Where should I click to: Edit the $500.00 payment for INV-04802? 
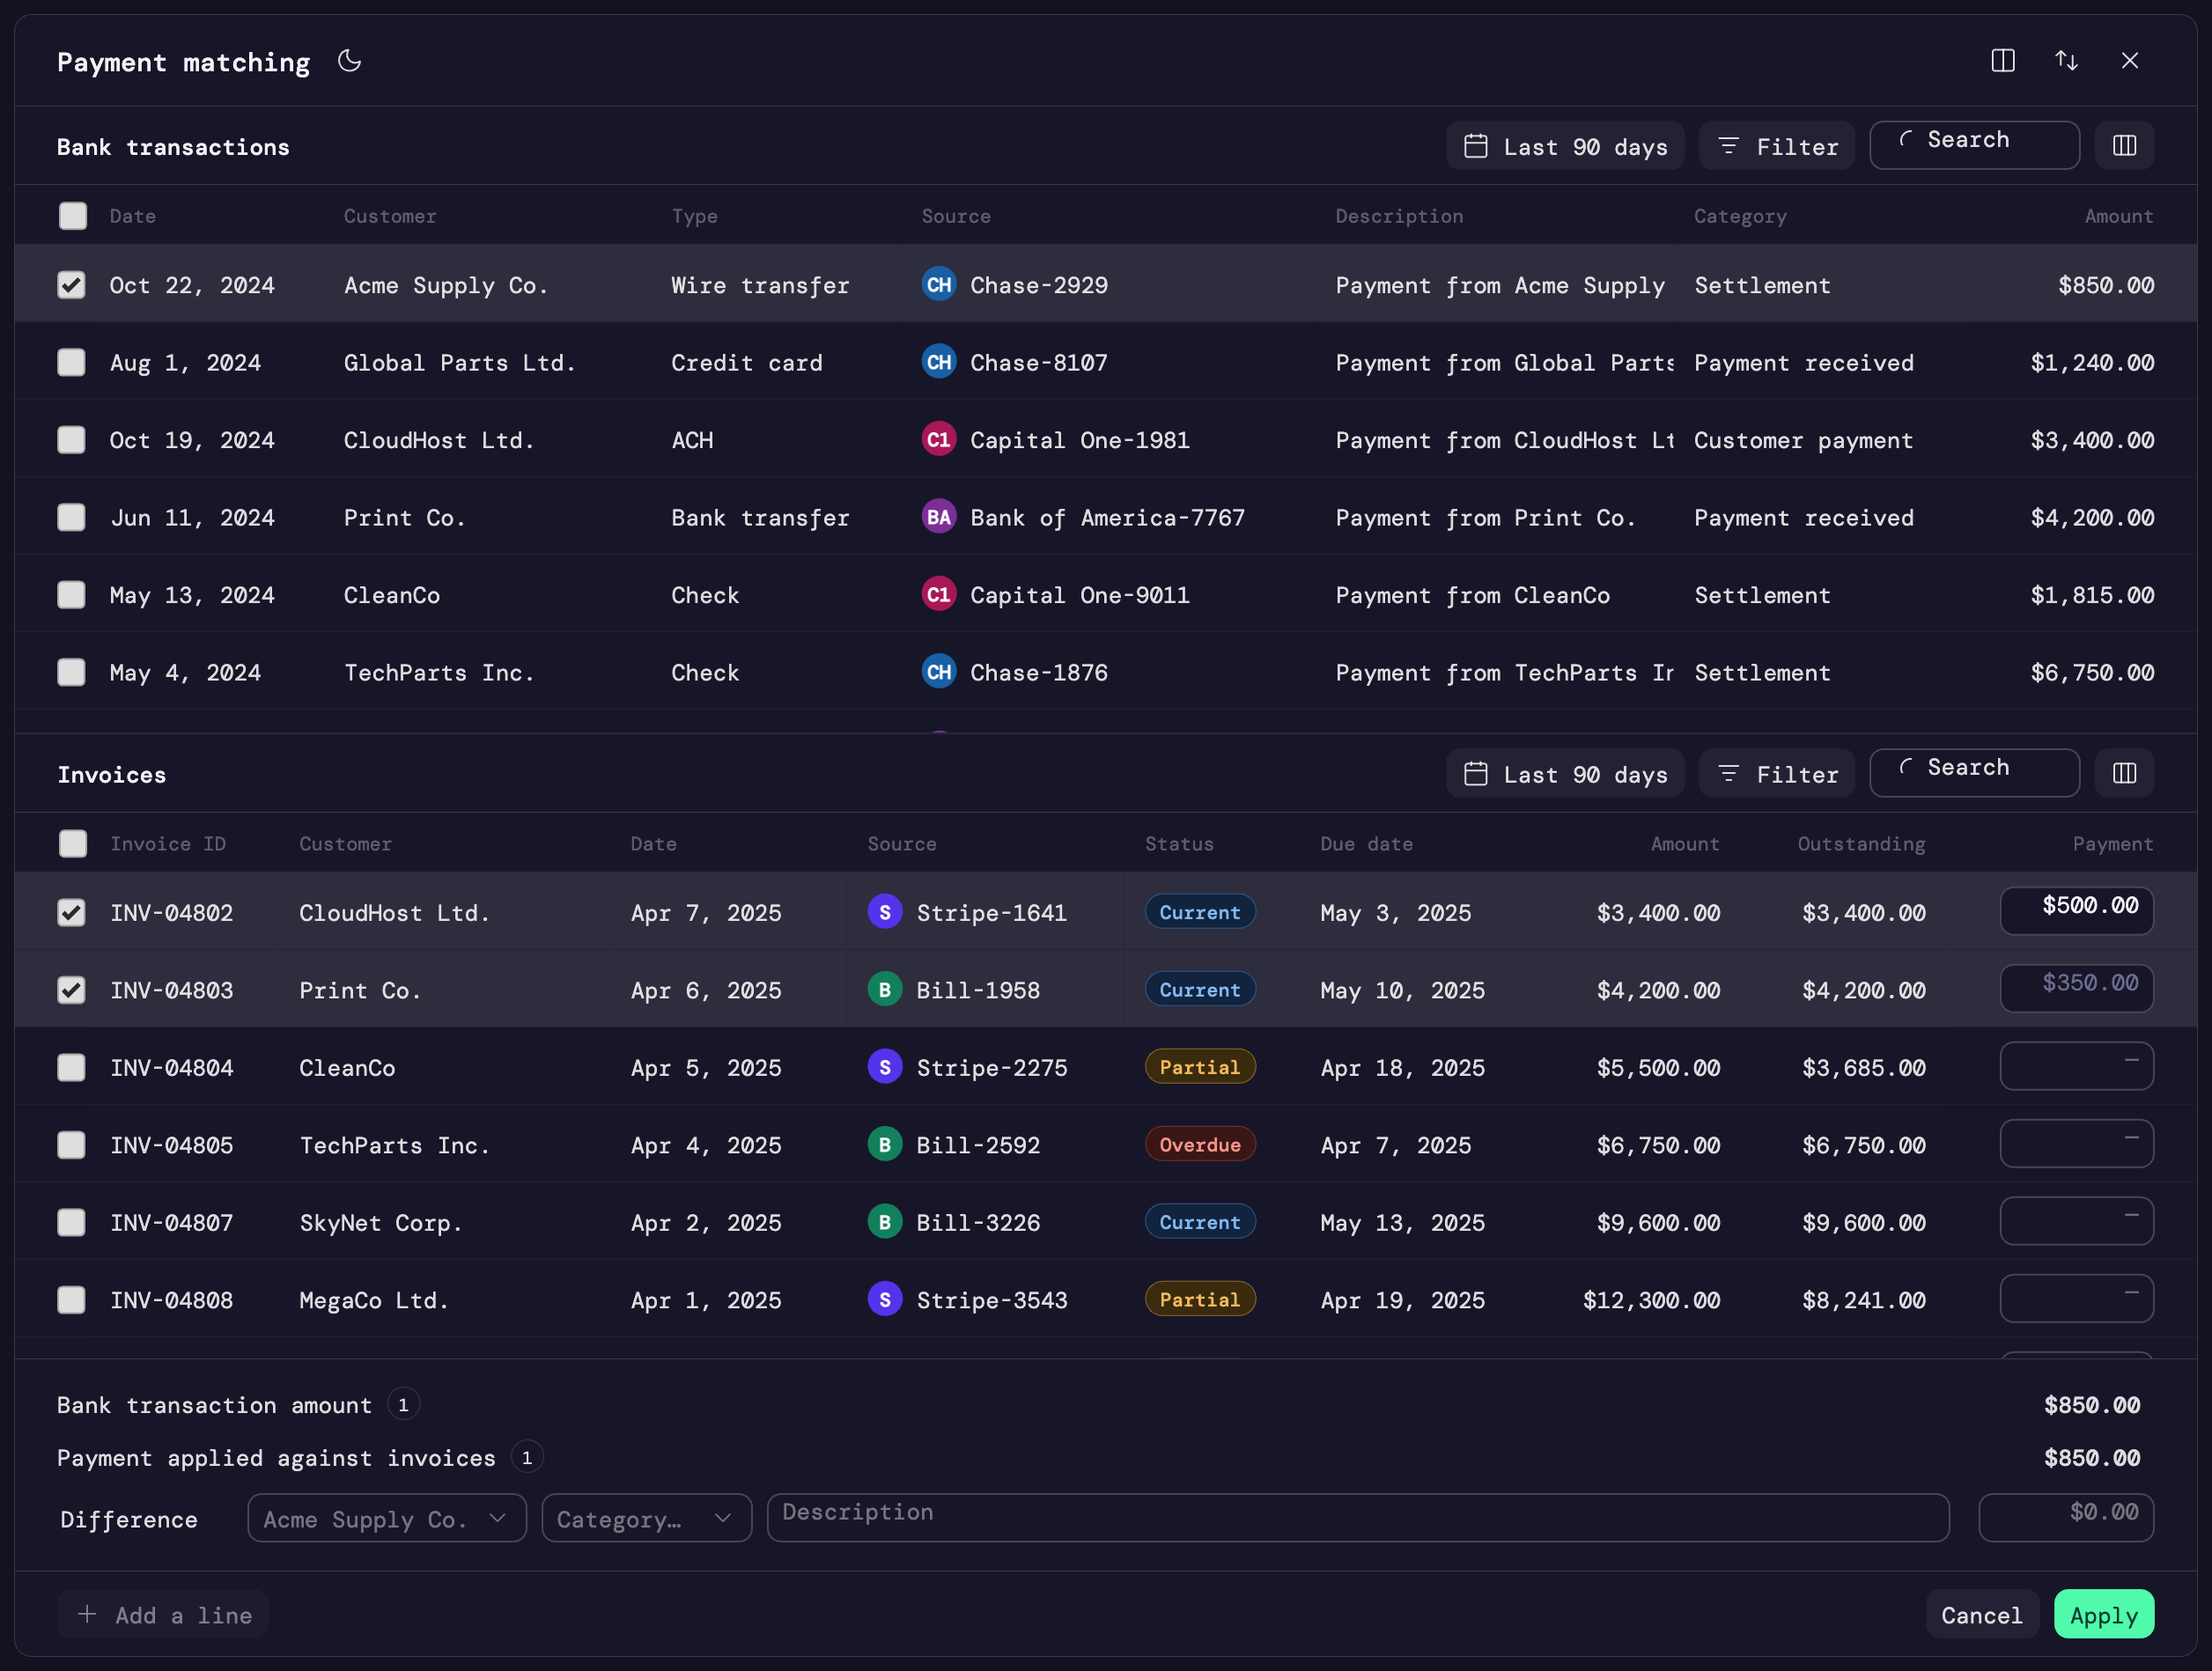pyautogui.click(x=2076, y=911)
